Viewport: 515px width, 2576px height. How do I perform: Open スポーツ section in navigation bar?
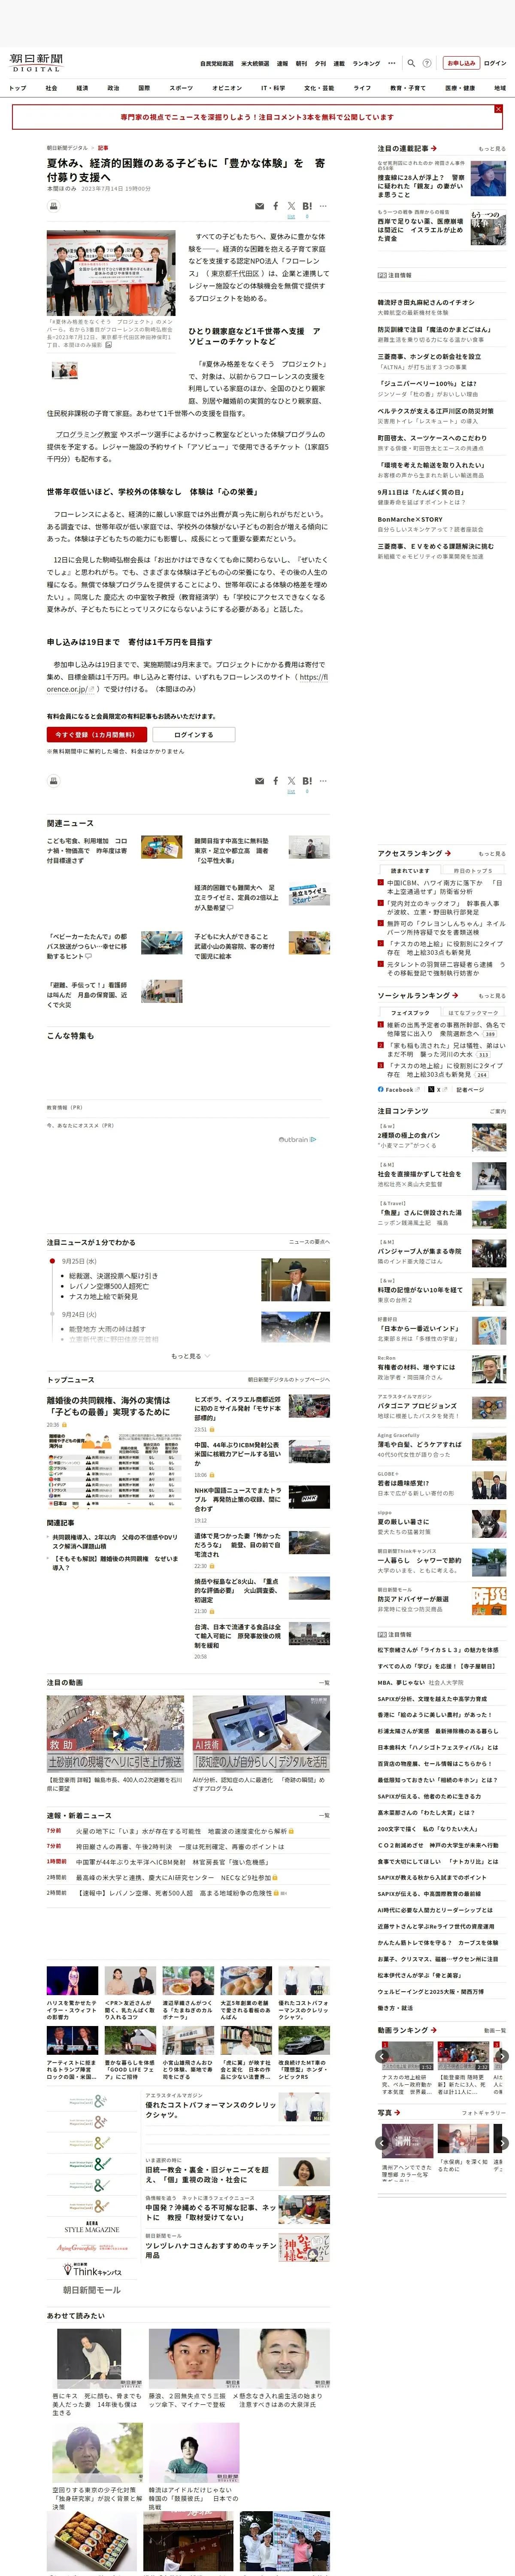[x=181, y=88]
